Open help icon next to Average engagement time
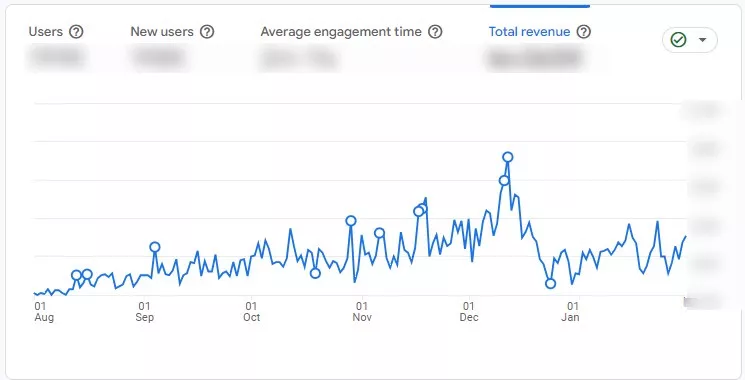The width and height of the screenshot is (745, 380). [x=435, y=32]
